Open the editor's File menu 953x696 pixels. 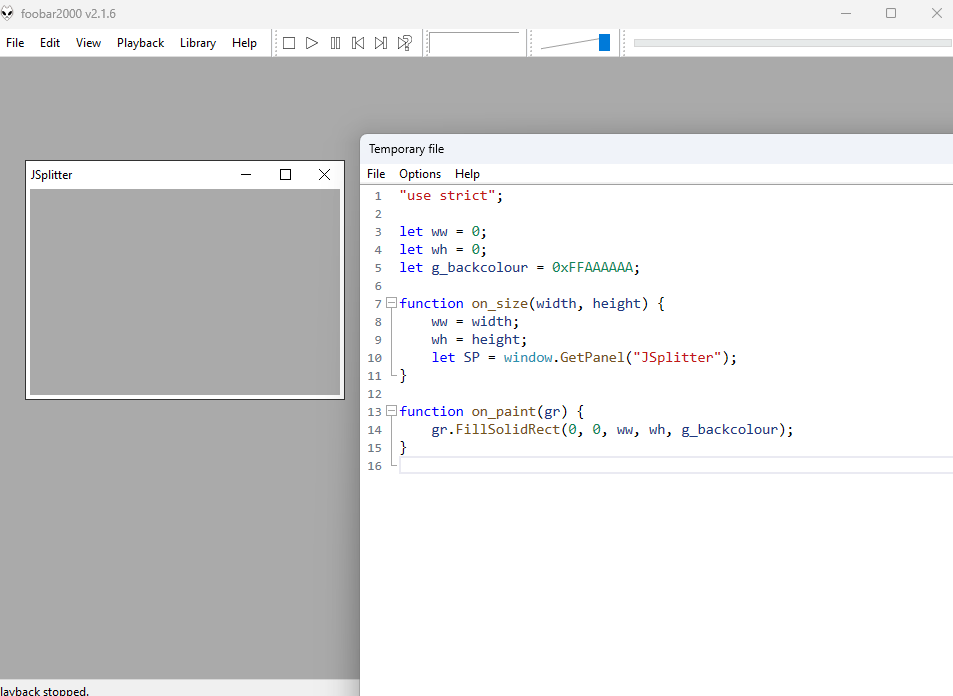coord(376,174)
